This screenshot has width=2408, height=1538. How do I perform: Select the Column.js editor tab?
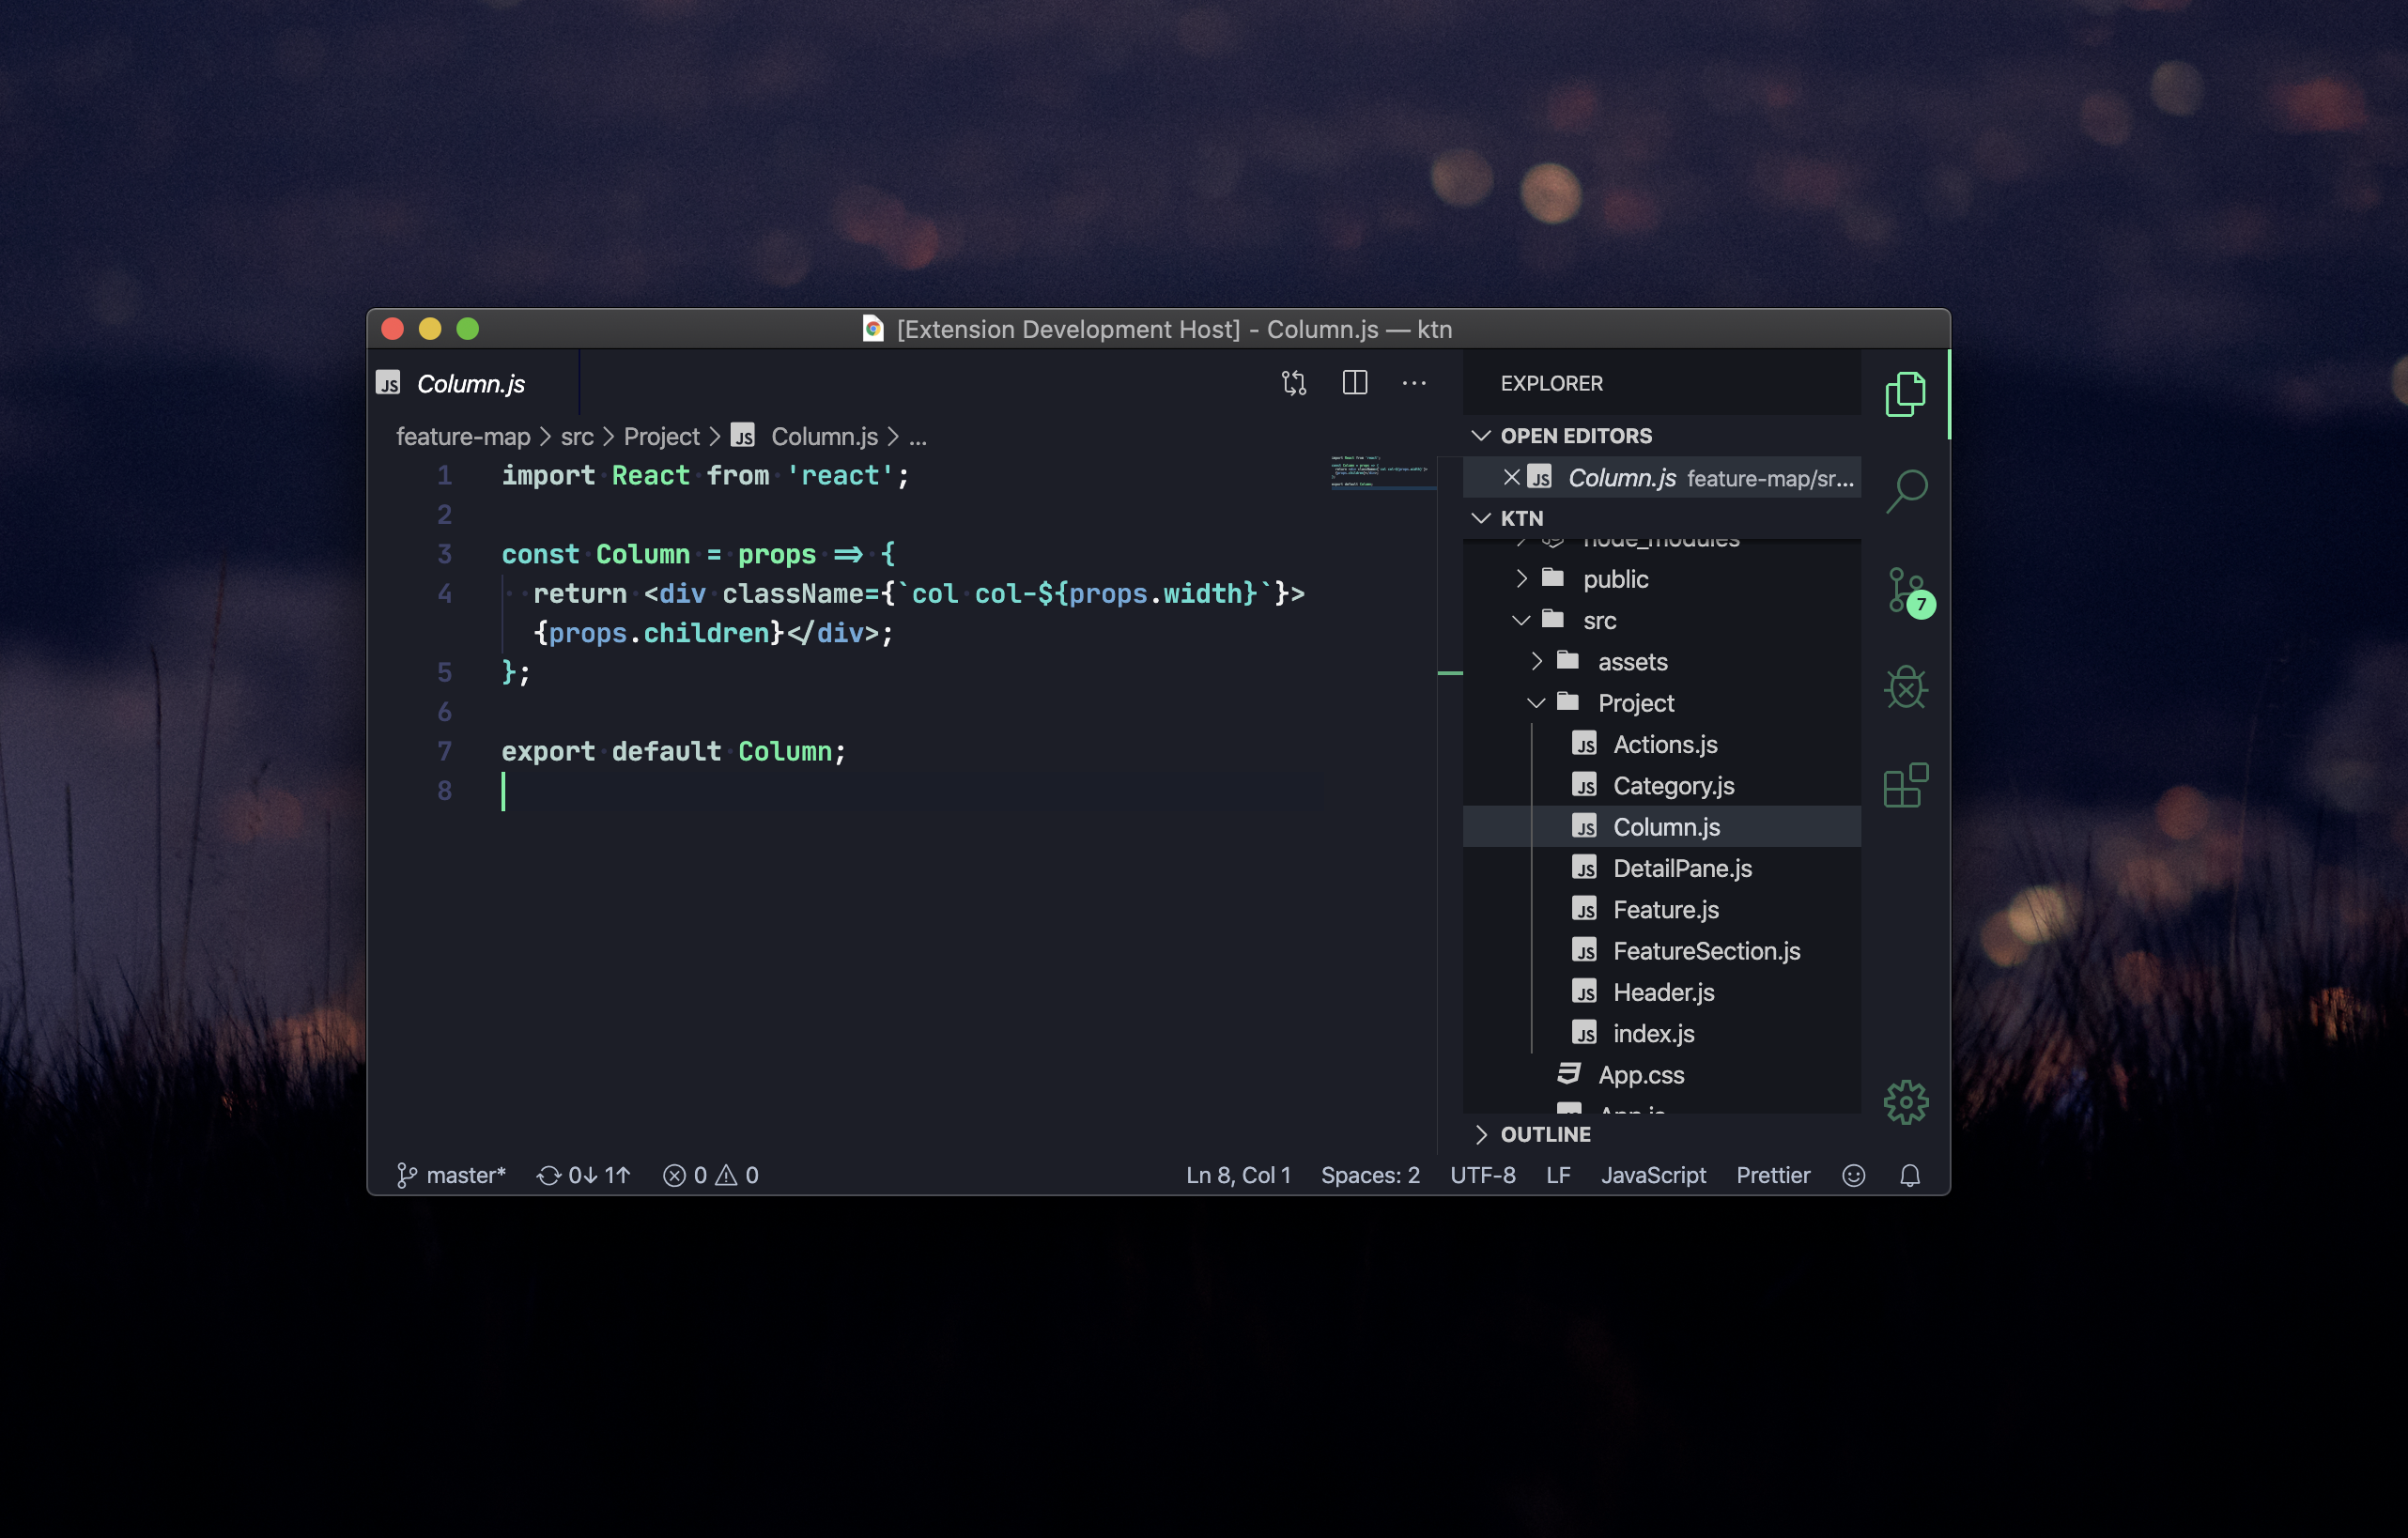(x=470, y=384)
